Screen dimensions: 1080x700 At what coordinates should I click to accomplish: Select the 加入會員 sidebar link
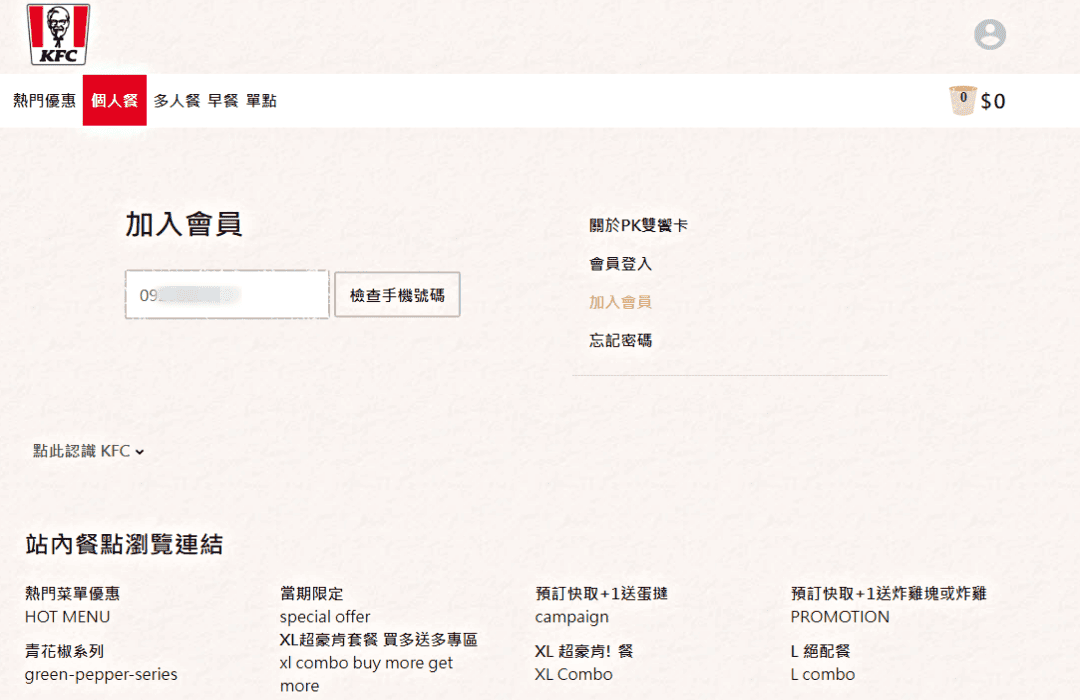point(620,302)
